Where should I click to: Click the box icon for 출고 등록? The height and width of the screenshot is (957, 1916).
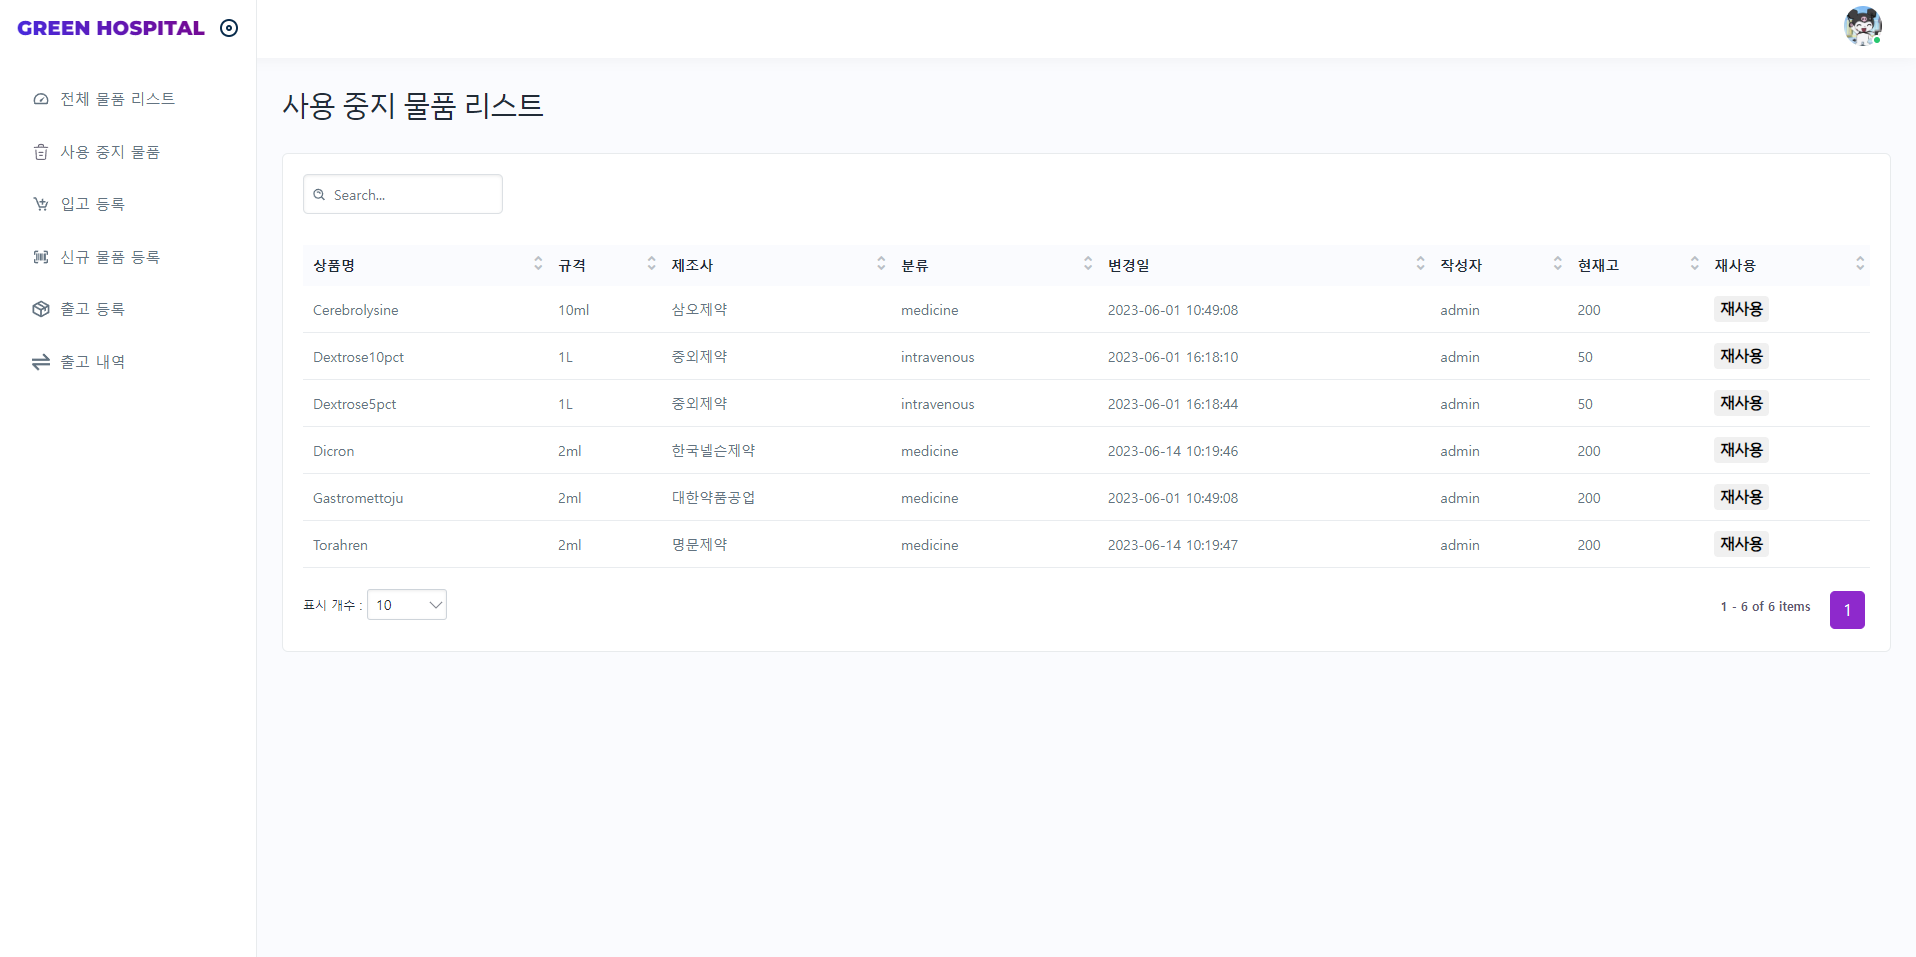tap(41, 309)
